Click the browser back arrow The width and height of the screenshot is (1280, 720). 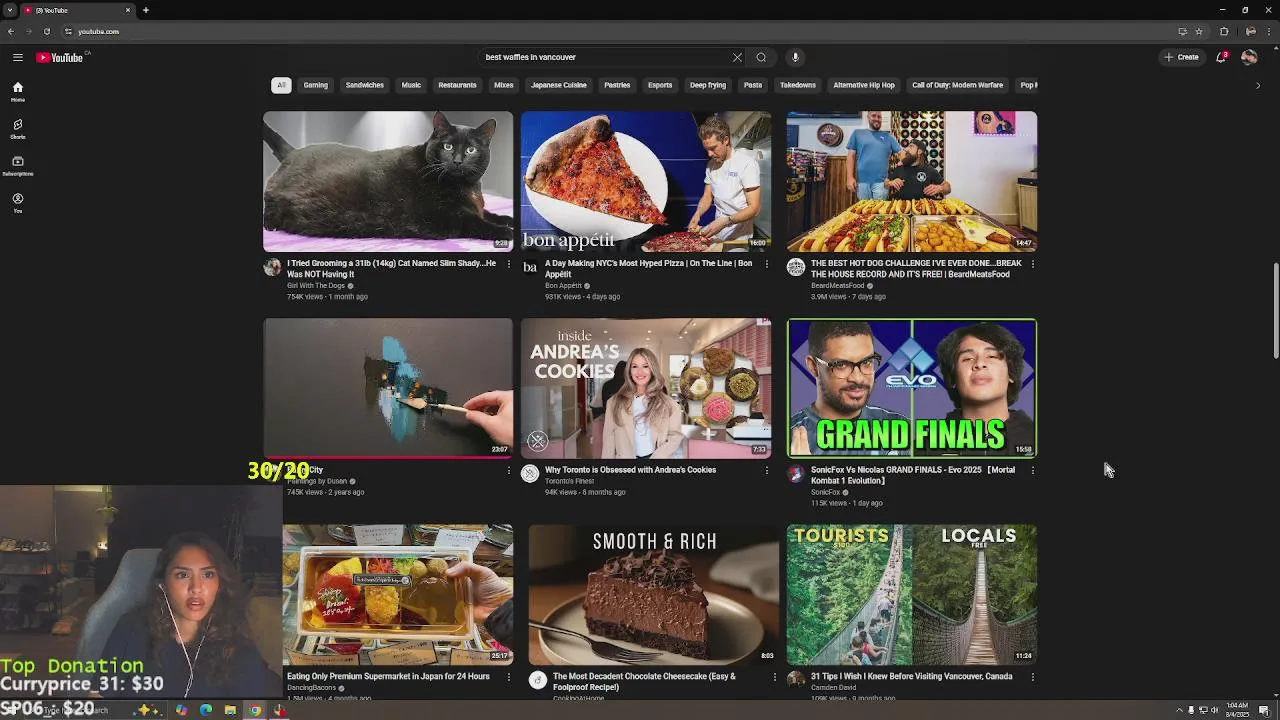coord(11,31)
